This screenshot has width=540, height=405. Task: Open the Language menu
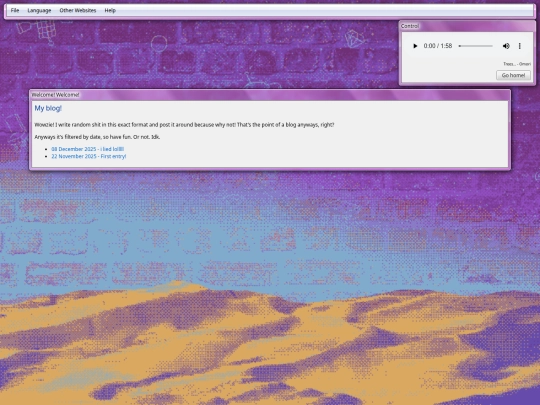tap(39, 10)
